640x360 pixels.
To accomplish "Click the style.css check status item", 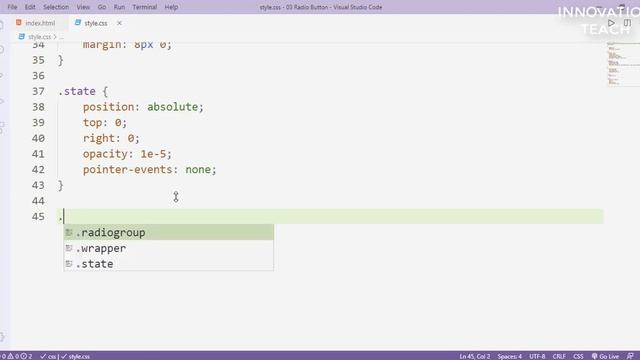I will click(76, 356).
